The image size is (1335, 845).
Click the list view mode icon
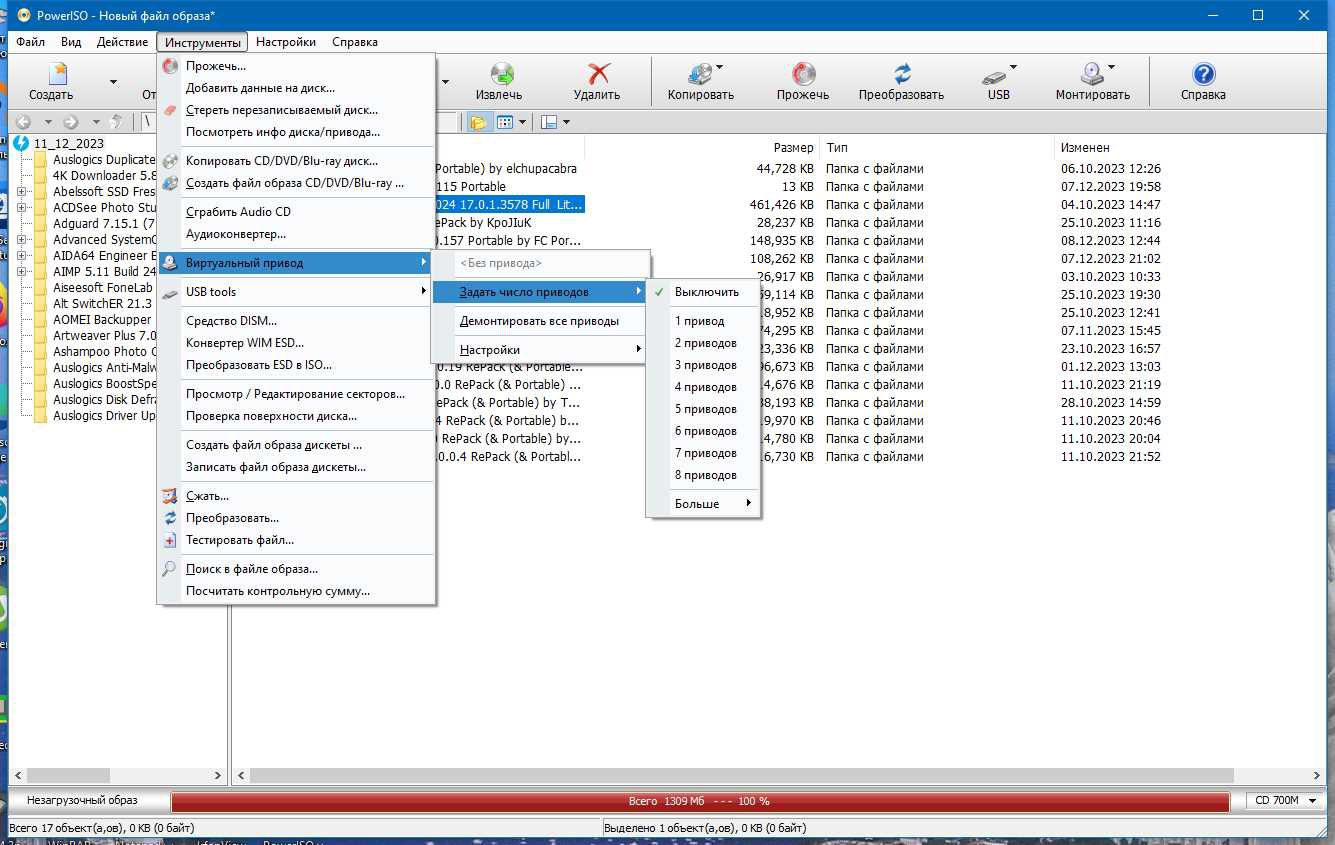click(x=505, y=122)
